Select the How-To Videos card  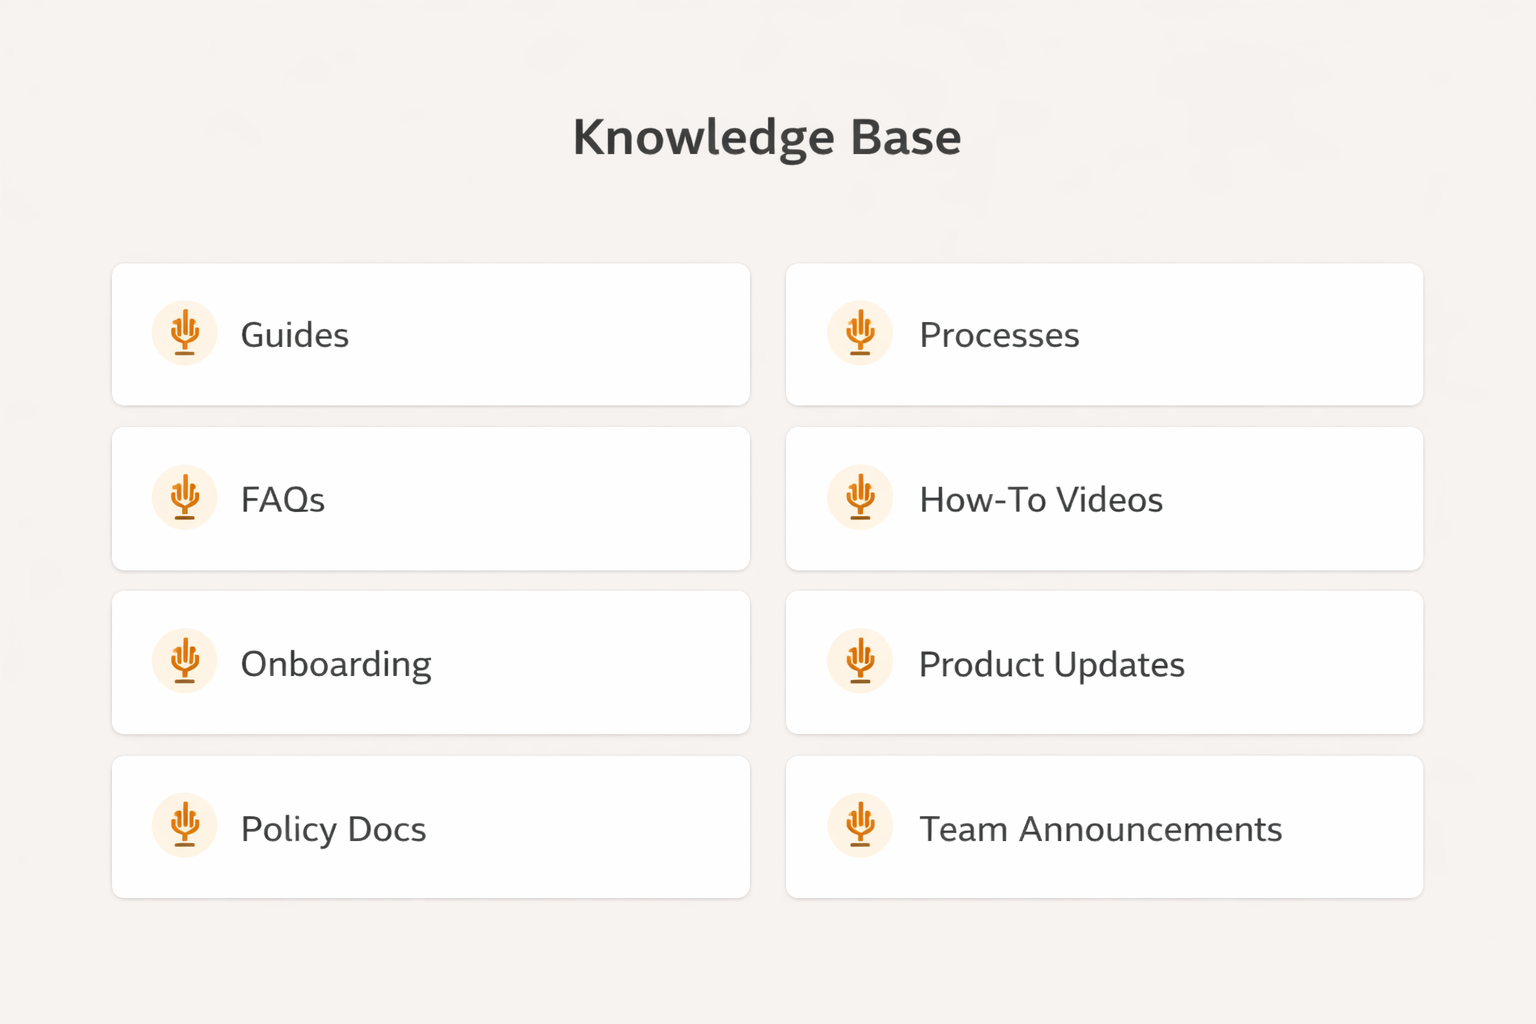pos(1103,498)
